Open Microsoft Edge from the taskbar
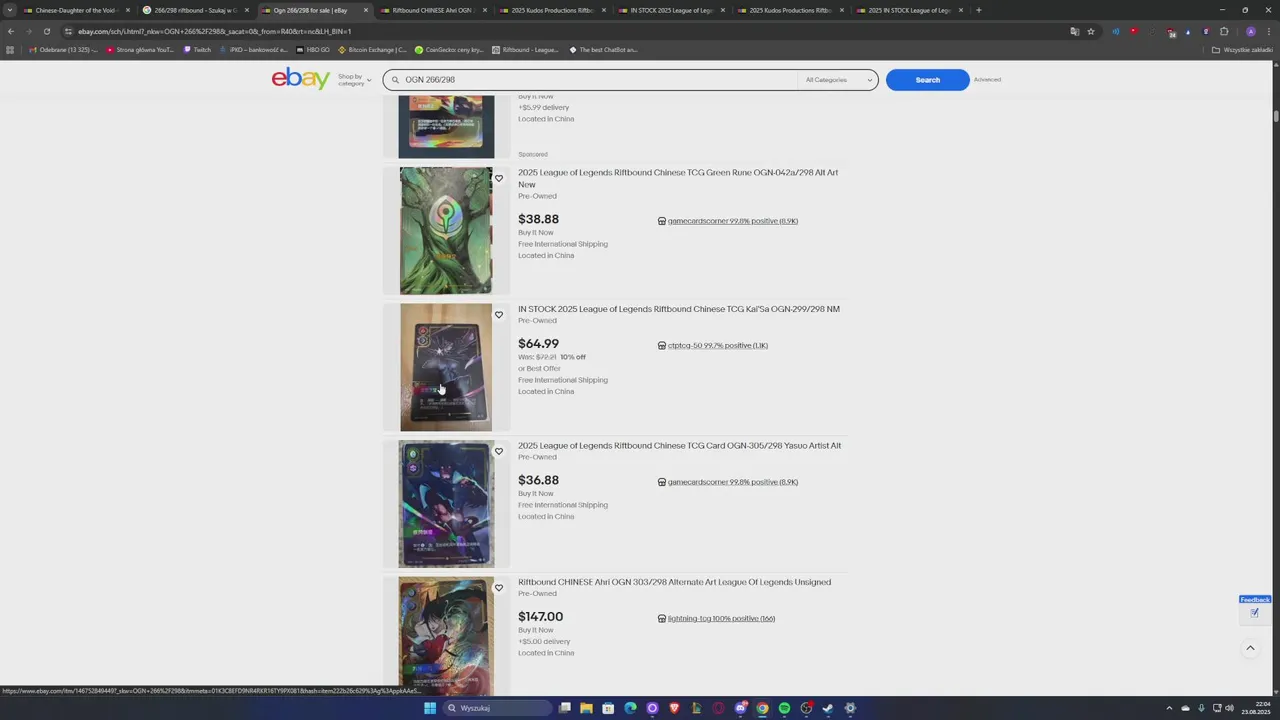The width and height of the screenshot is (1280, 720). coord(630,708)
